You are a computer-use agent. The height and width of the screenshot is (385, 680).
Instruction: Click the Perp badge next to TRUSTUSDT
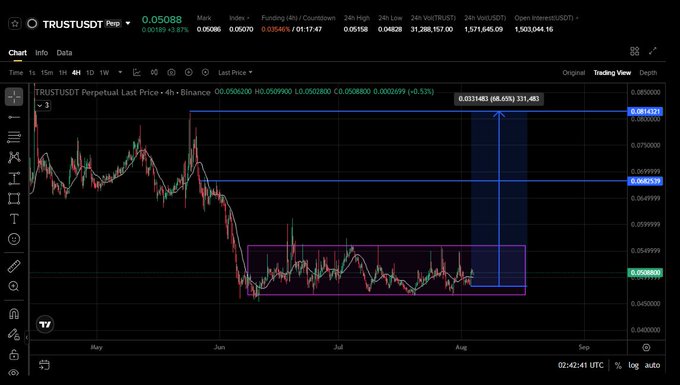click(x=113, y=23)
